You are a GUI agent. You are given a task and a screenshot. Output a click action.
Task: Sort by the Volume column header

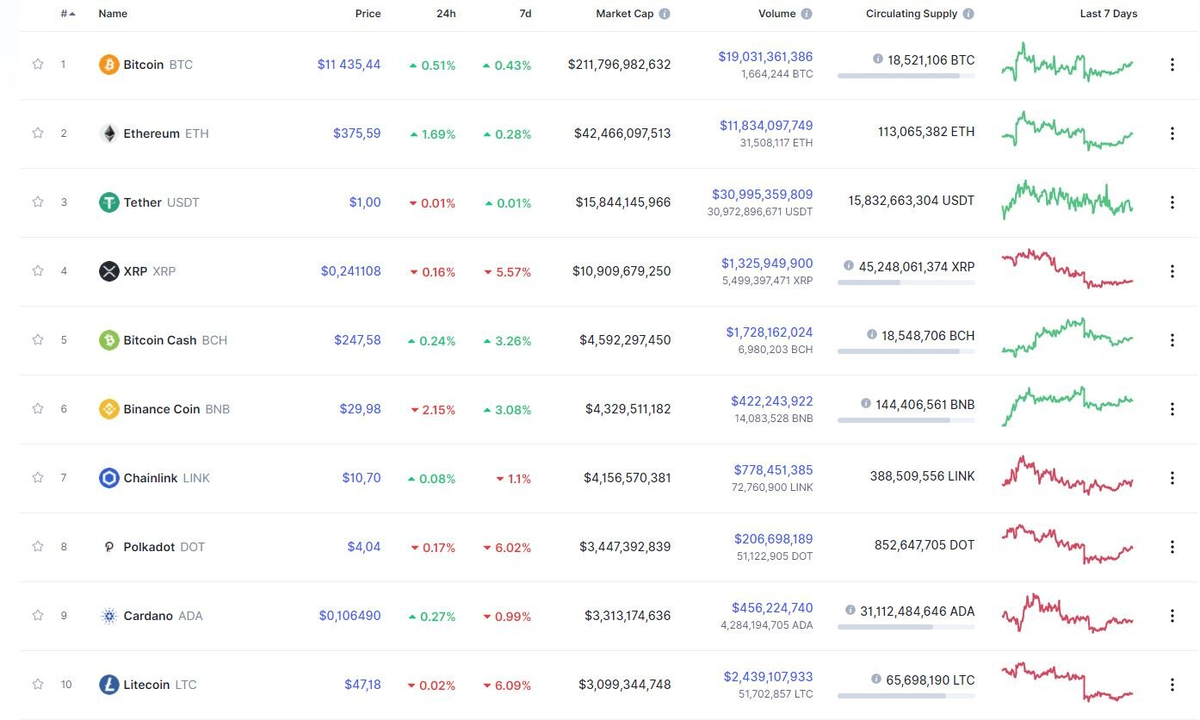[x=777, y=14]
